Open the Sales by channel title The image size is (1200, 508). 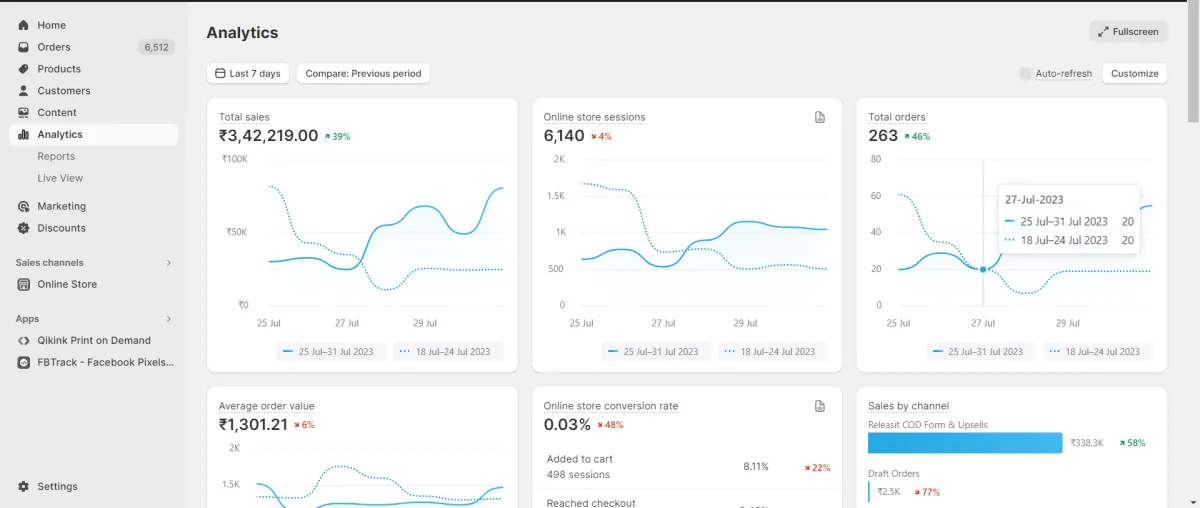click(909, 406)
